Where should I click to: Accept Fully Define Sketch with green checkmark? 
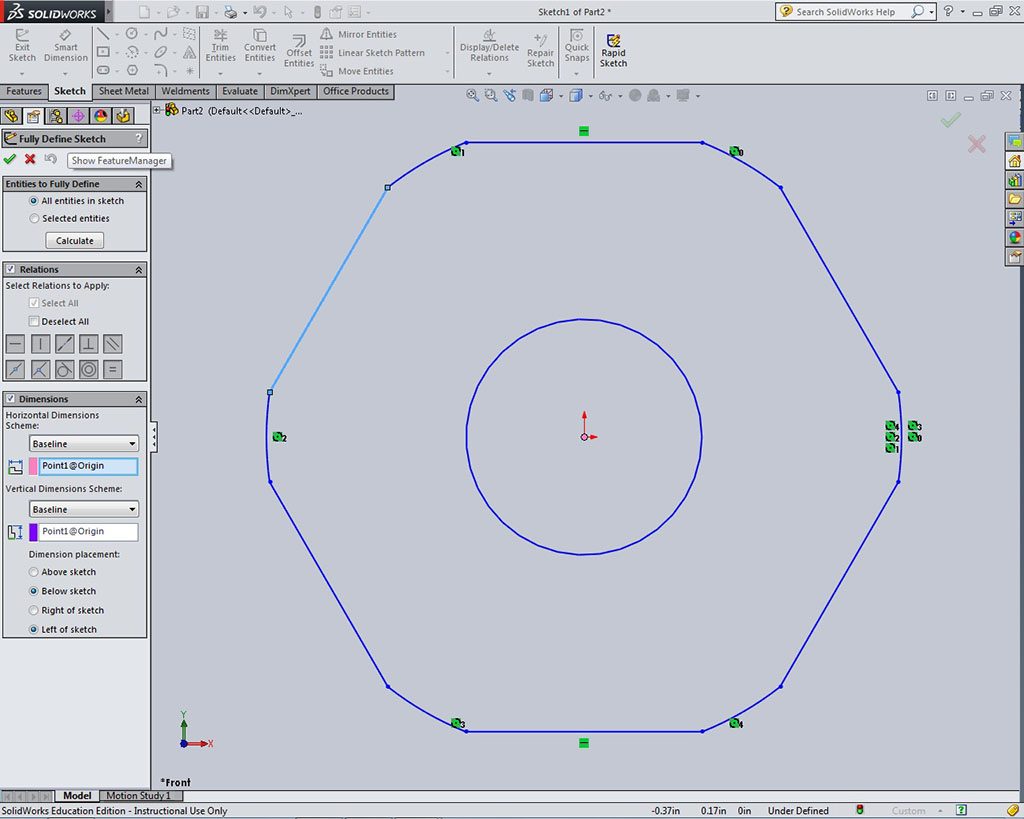10,159
